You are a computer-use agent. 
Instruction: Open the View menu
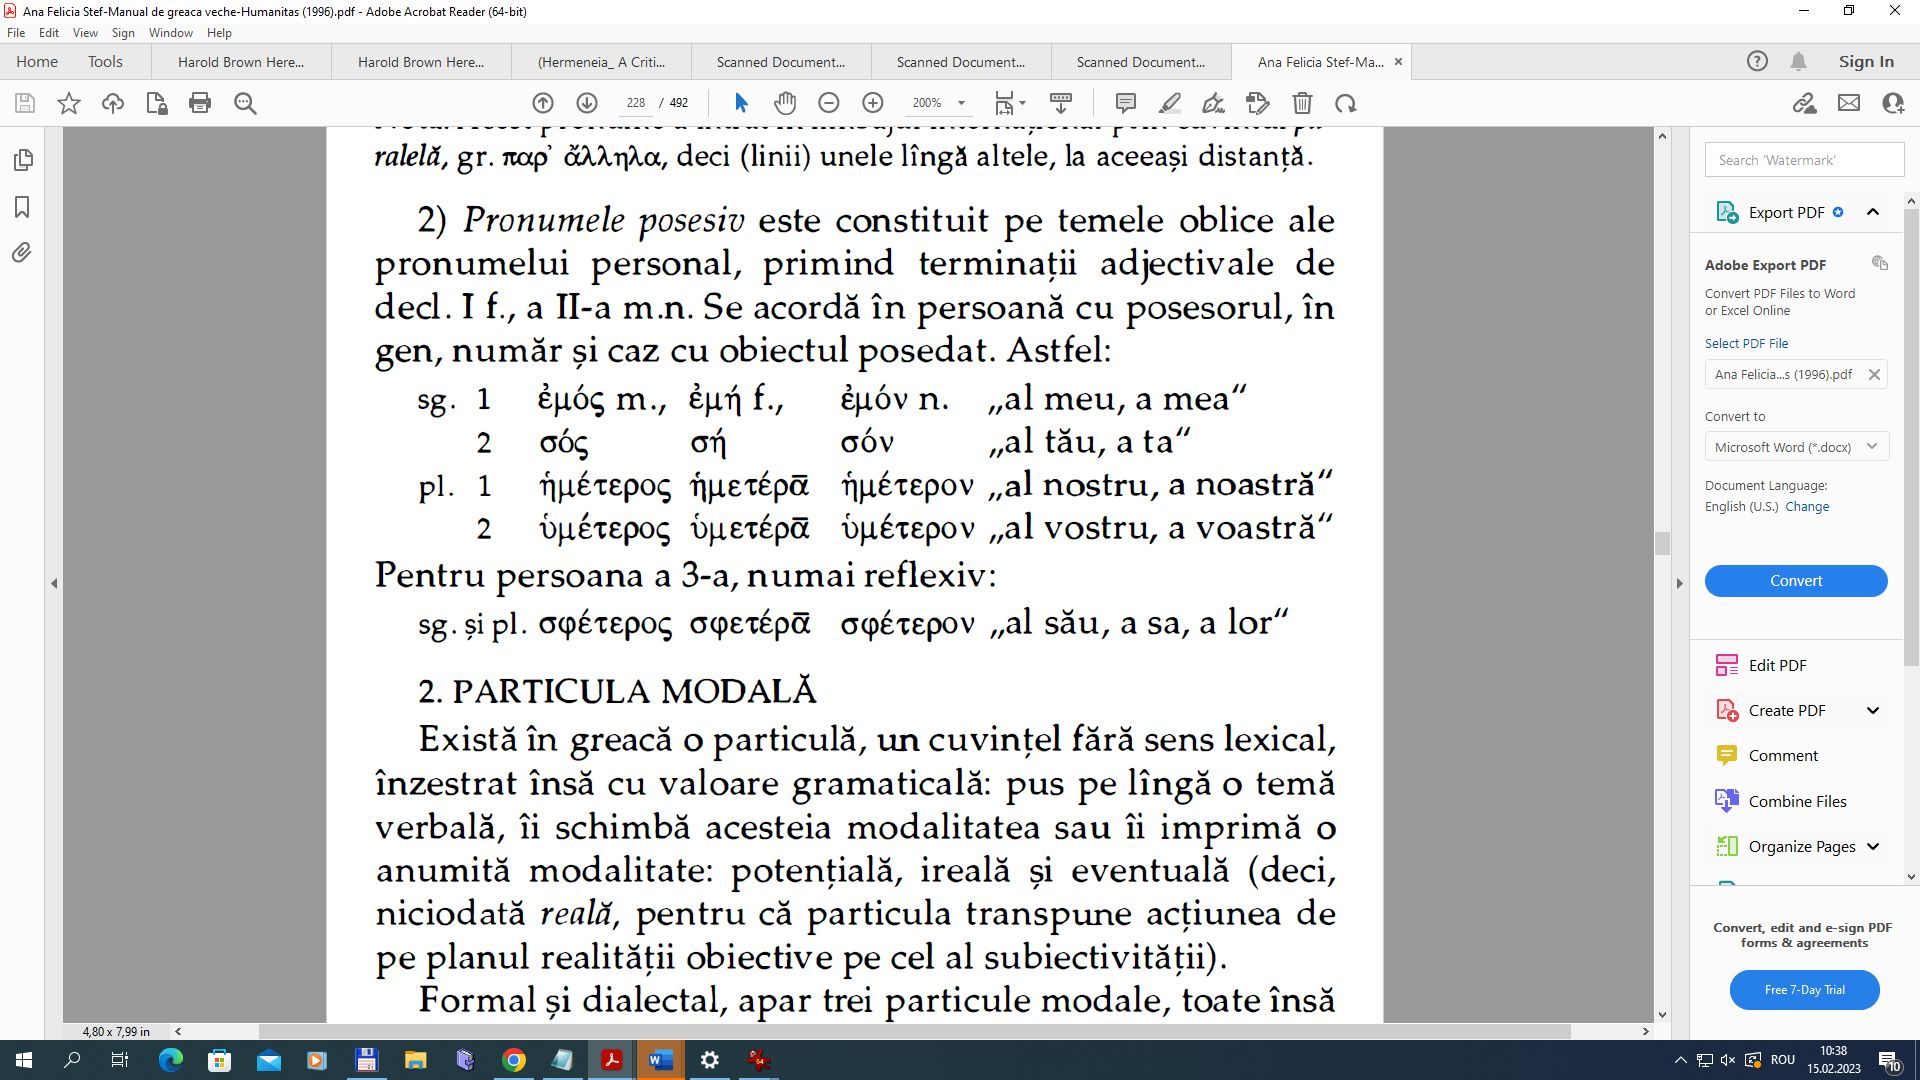click(85, 33)
